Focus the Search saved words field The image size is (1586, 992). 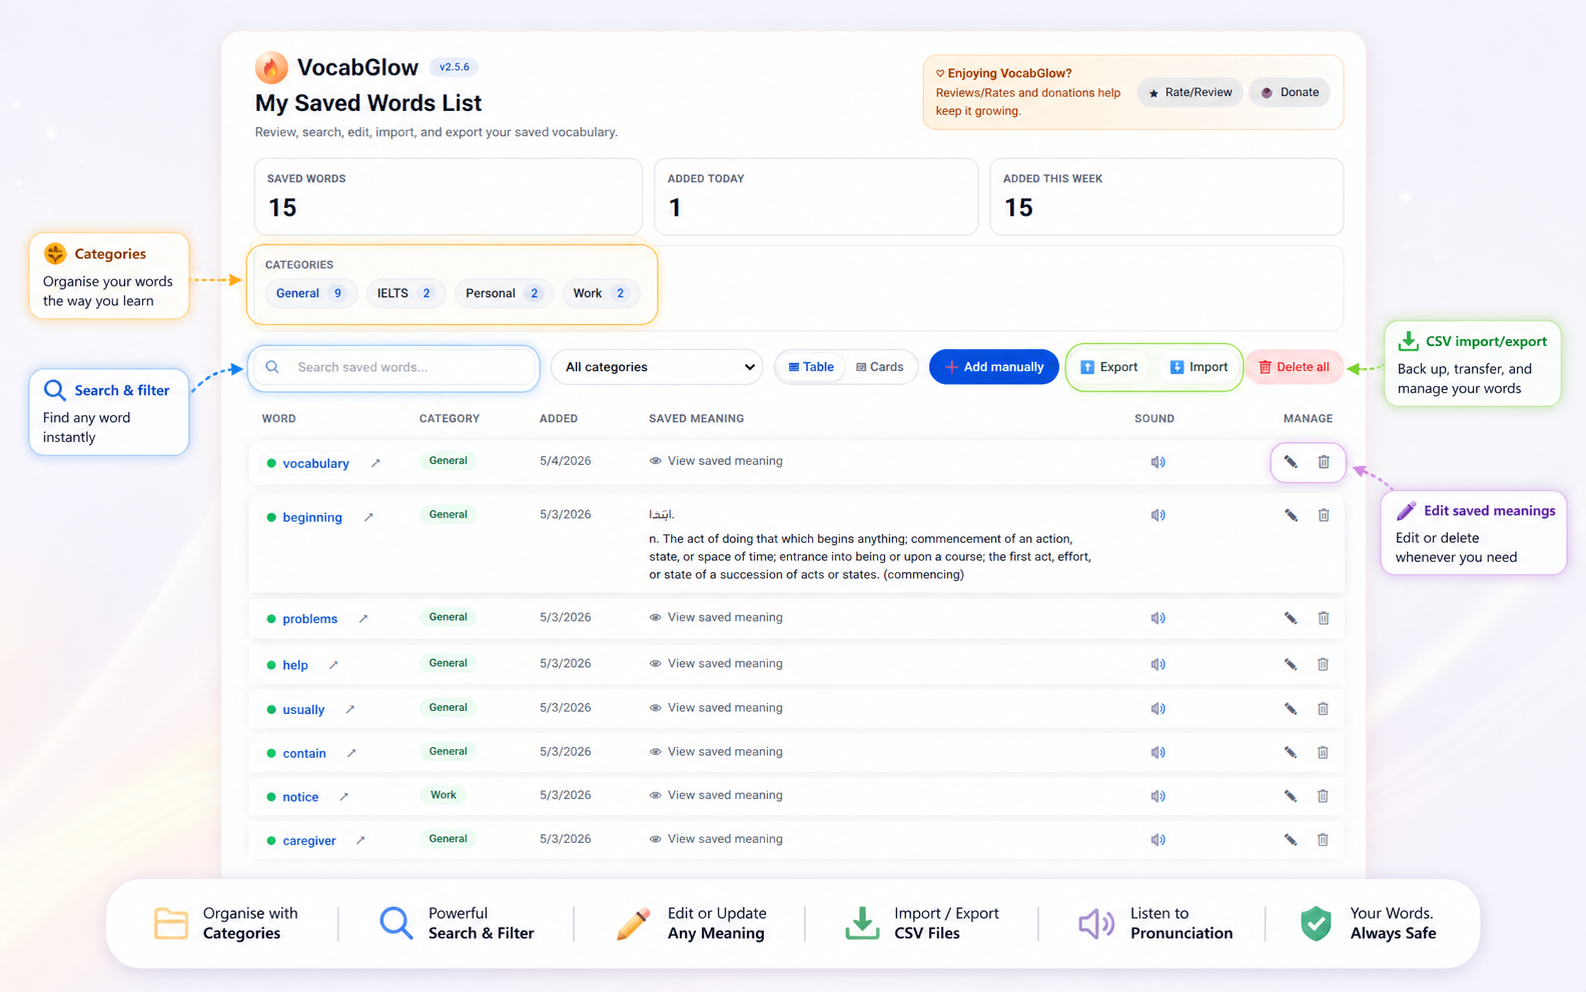click(394, 367)
